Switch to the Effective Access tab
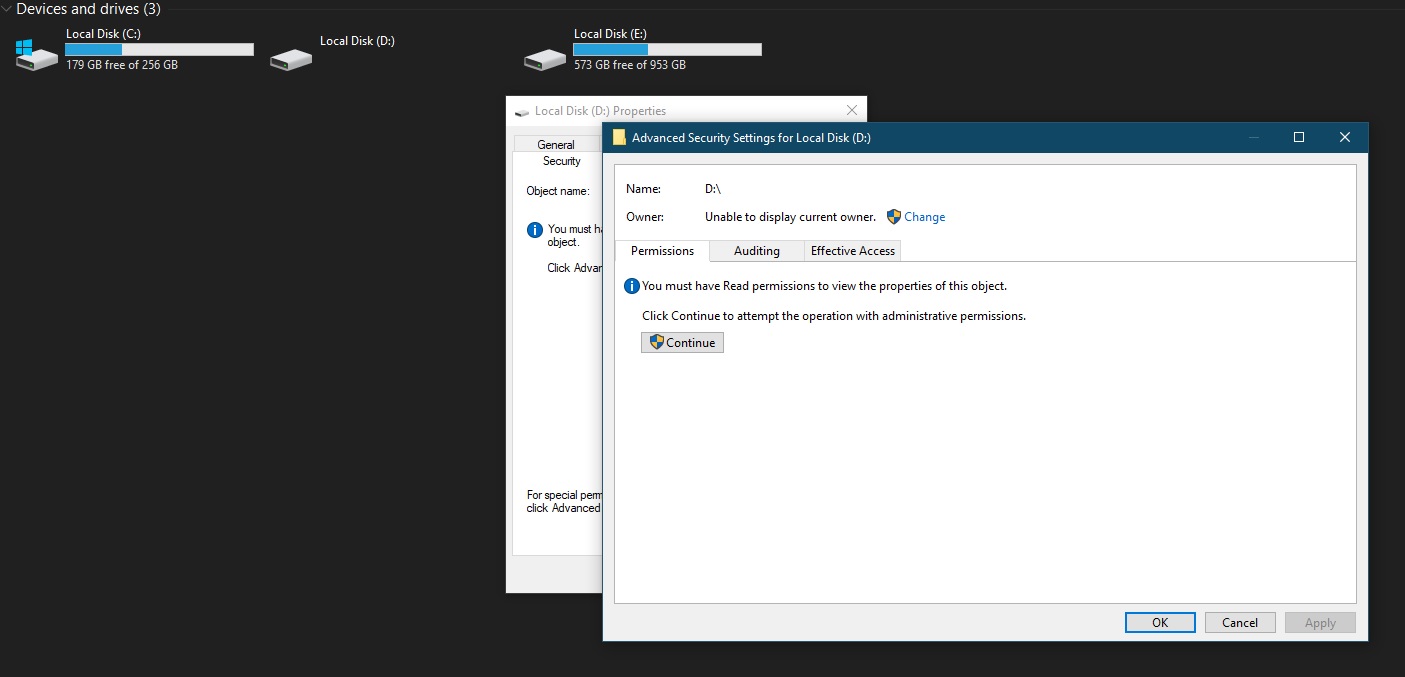The height and width of the screenshot is (677, 1405). [852, 251]
